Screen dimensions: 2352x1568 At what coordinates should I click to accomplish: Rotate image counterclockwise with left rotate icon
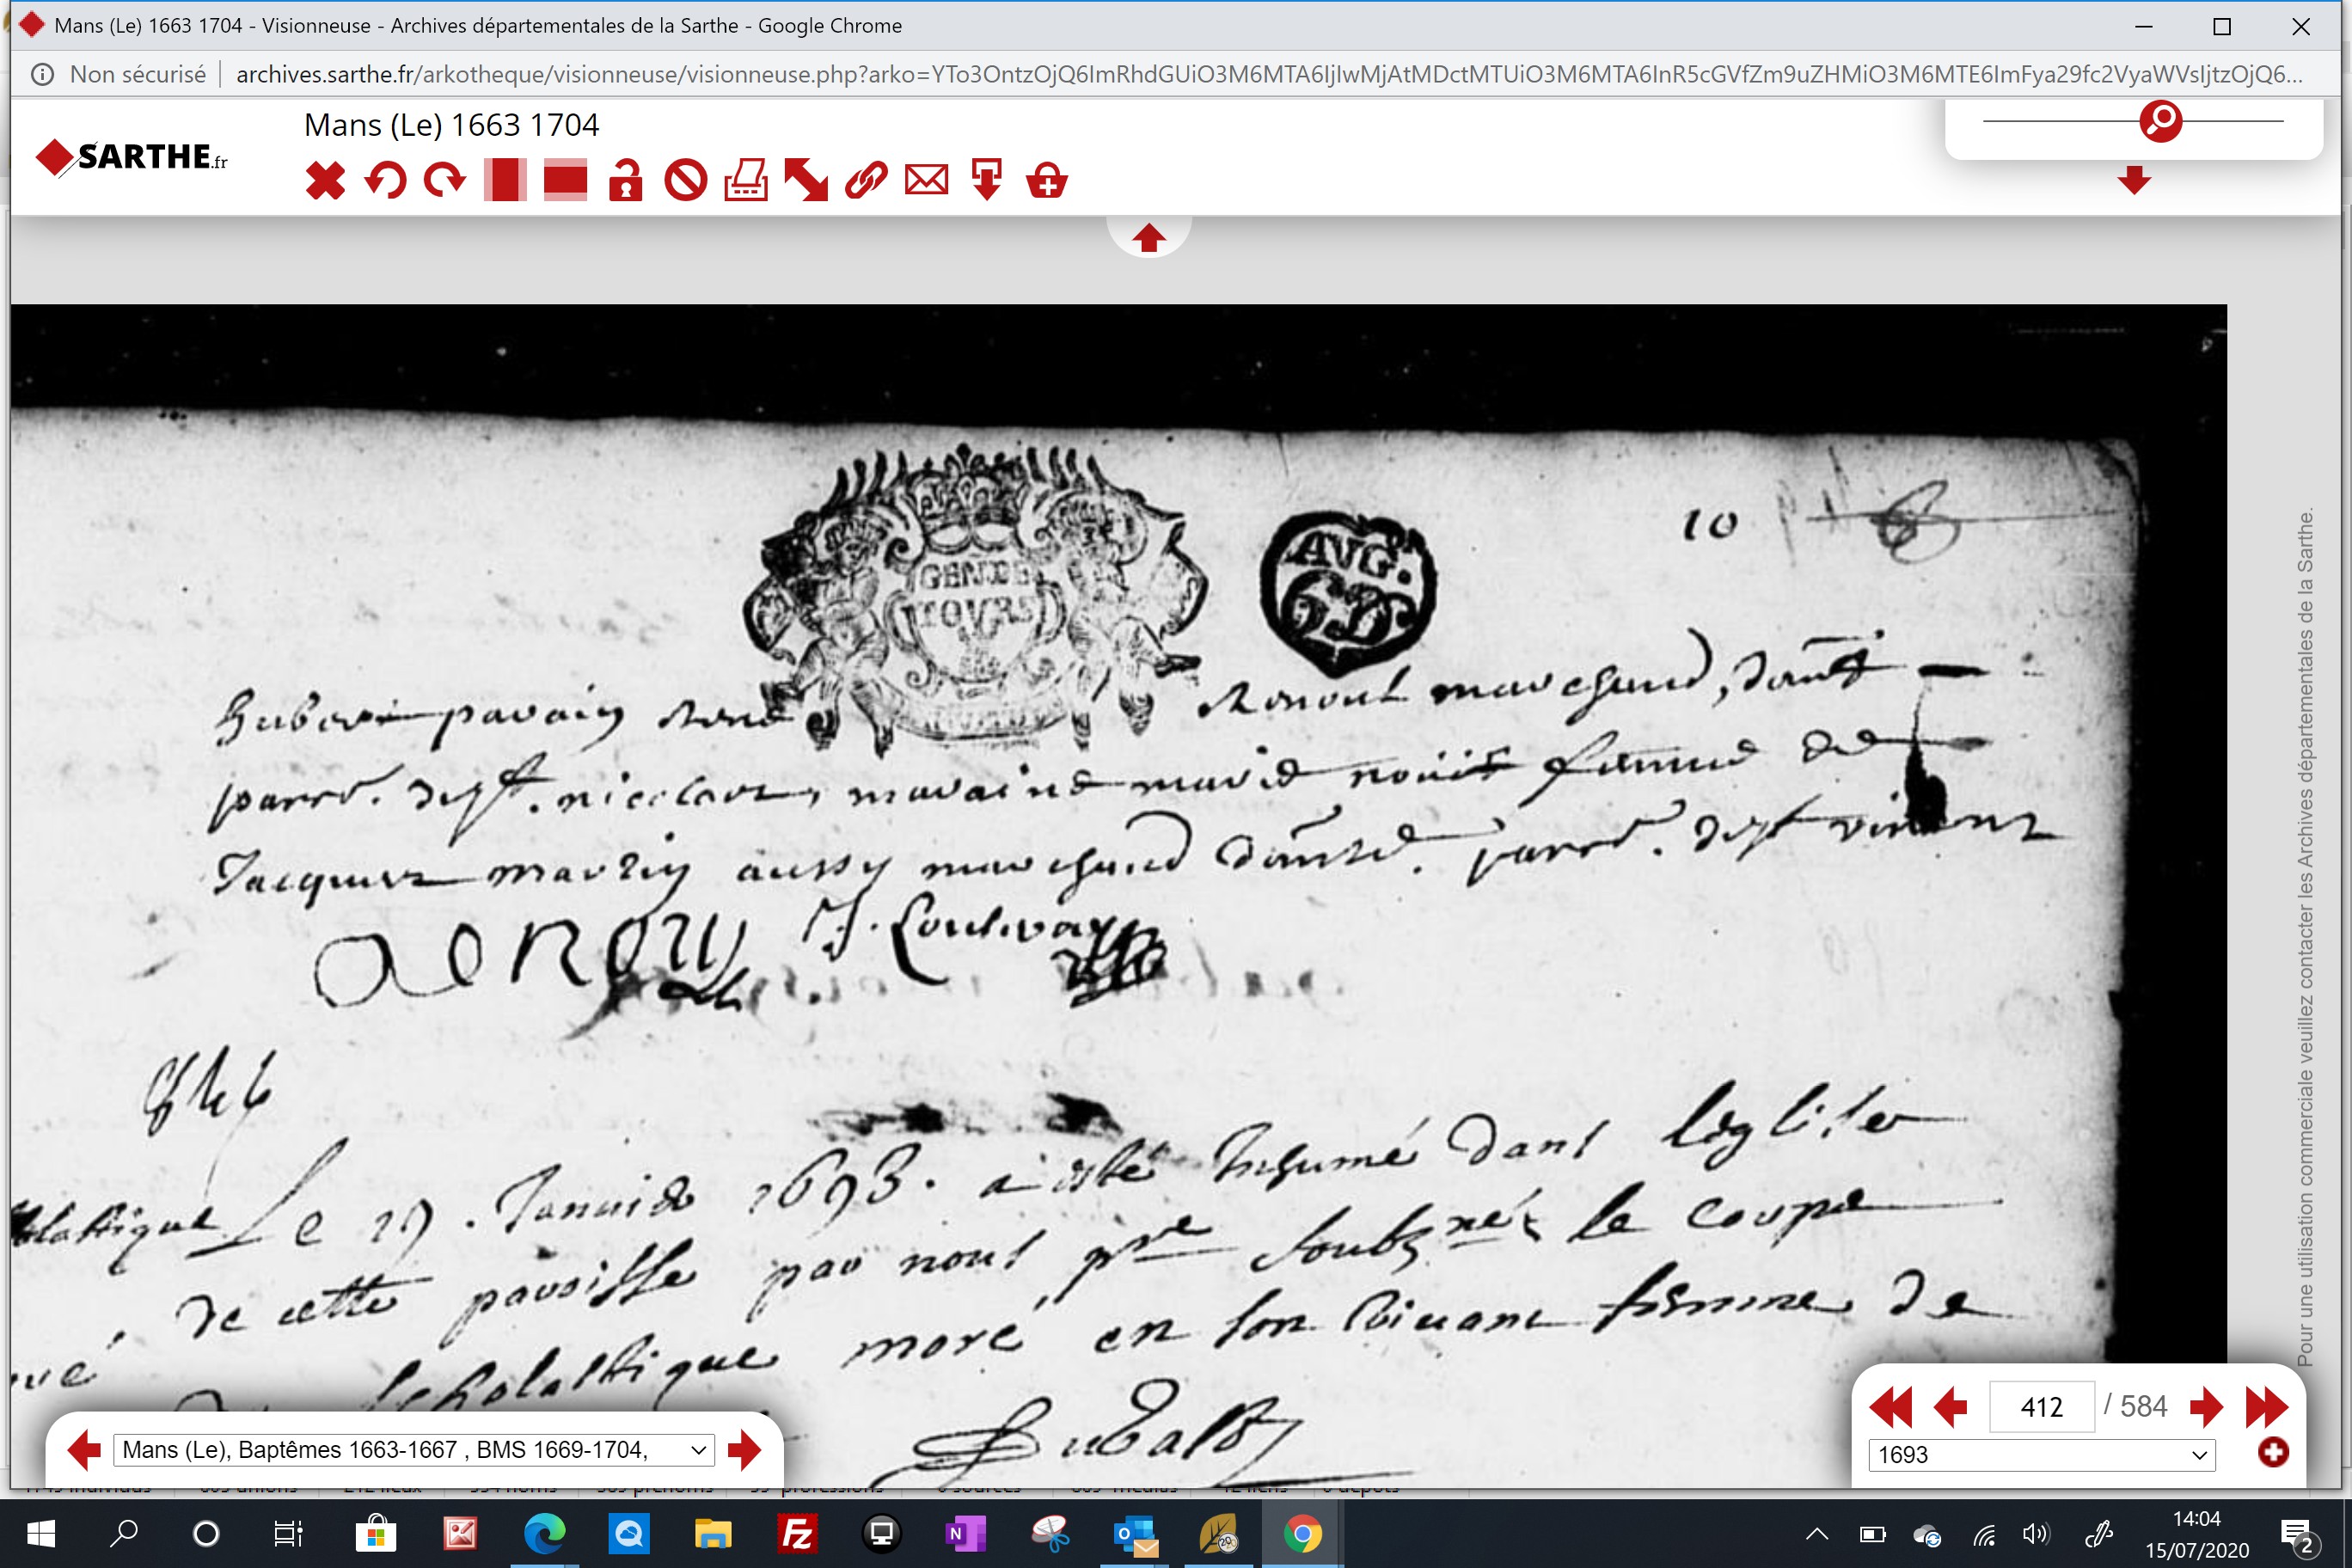[x=385, y=181]
